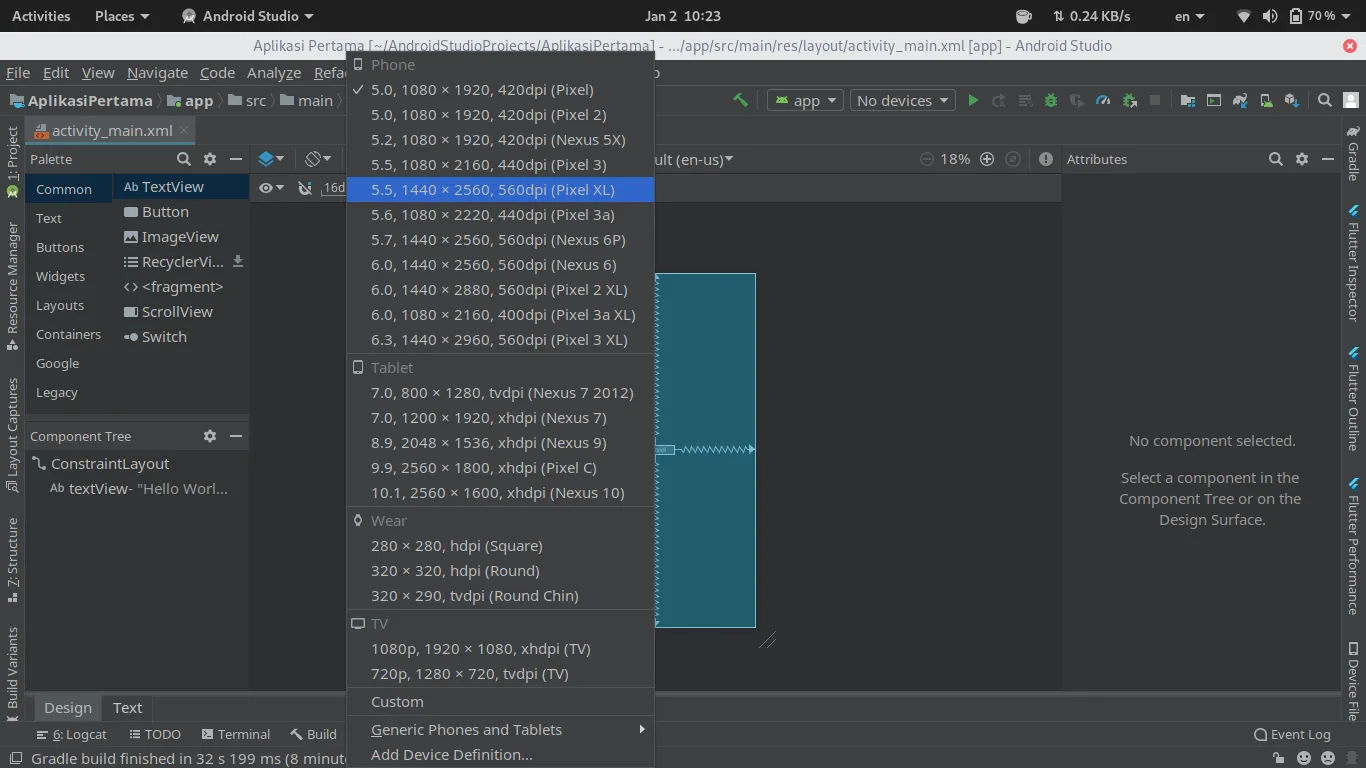Open the Places menu in top bar
The image size is (1366, 768).
click(x=122, y=16)
